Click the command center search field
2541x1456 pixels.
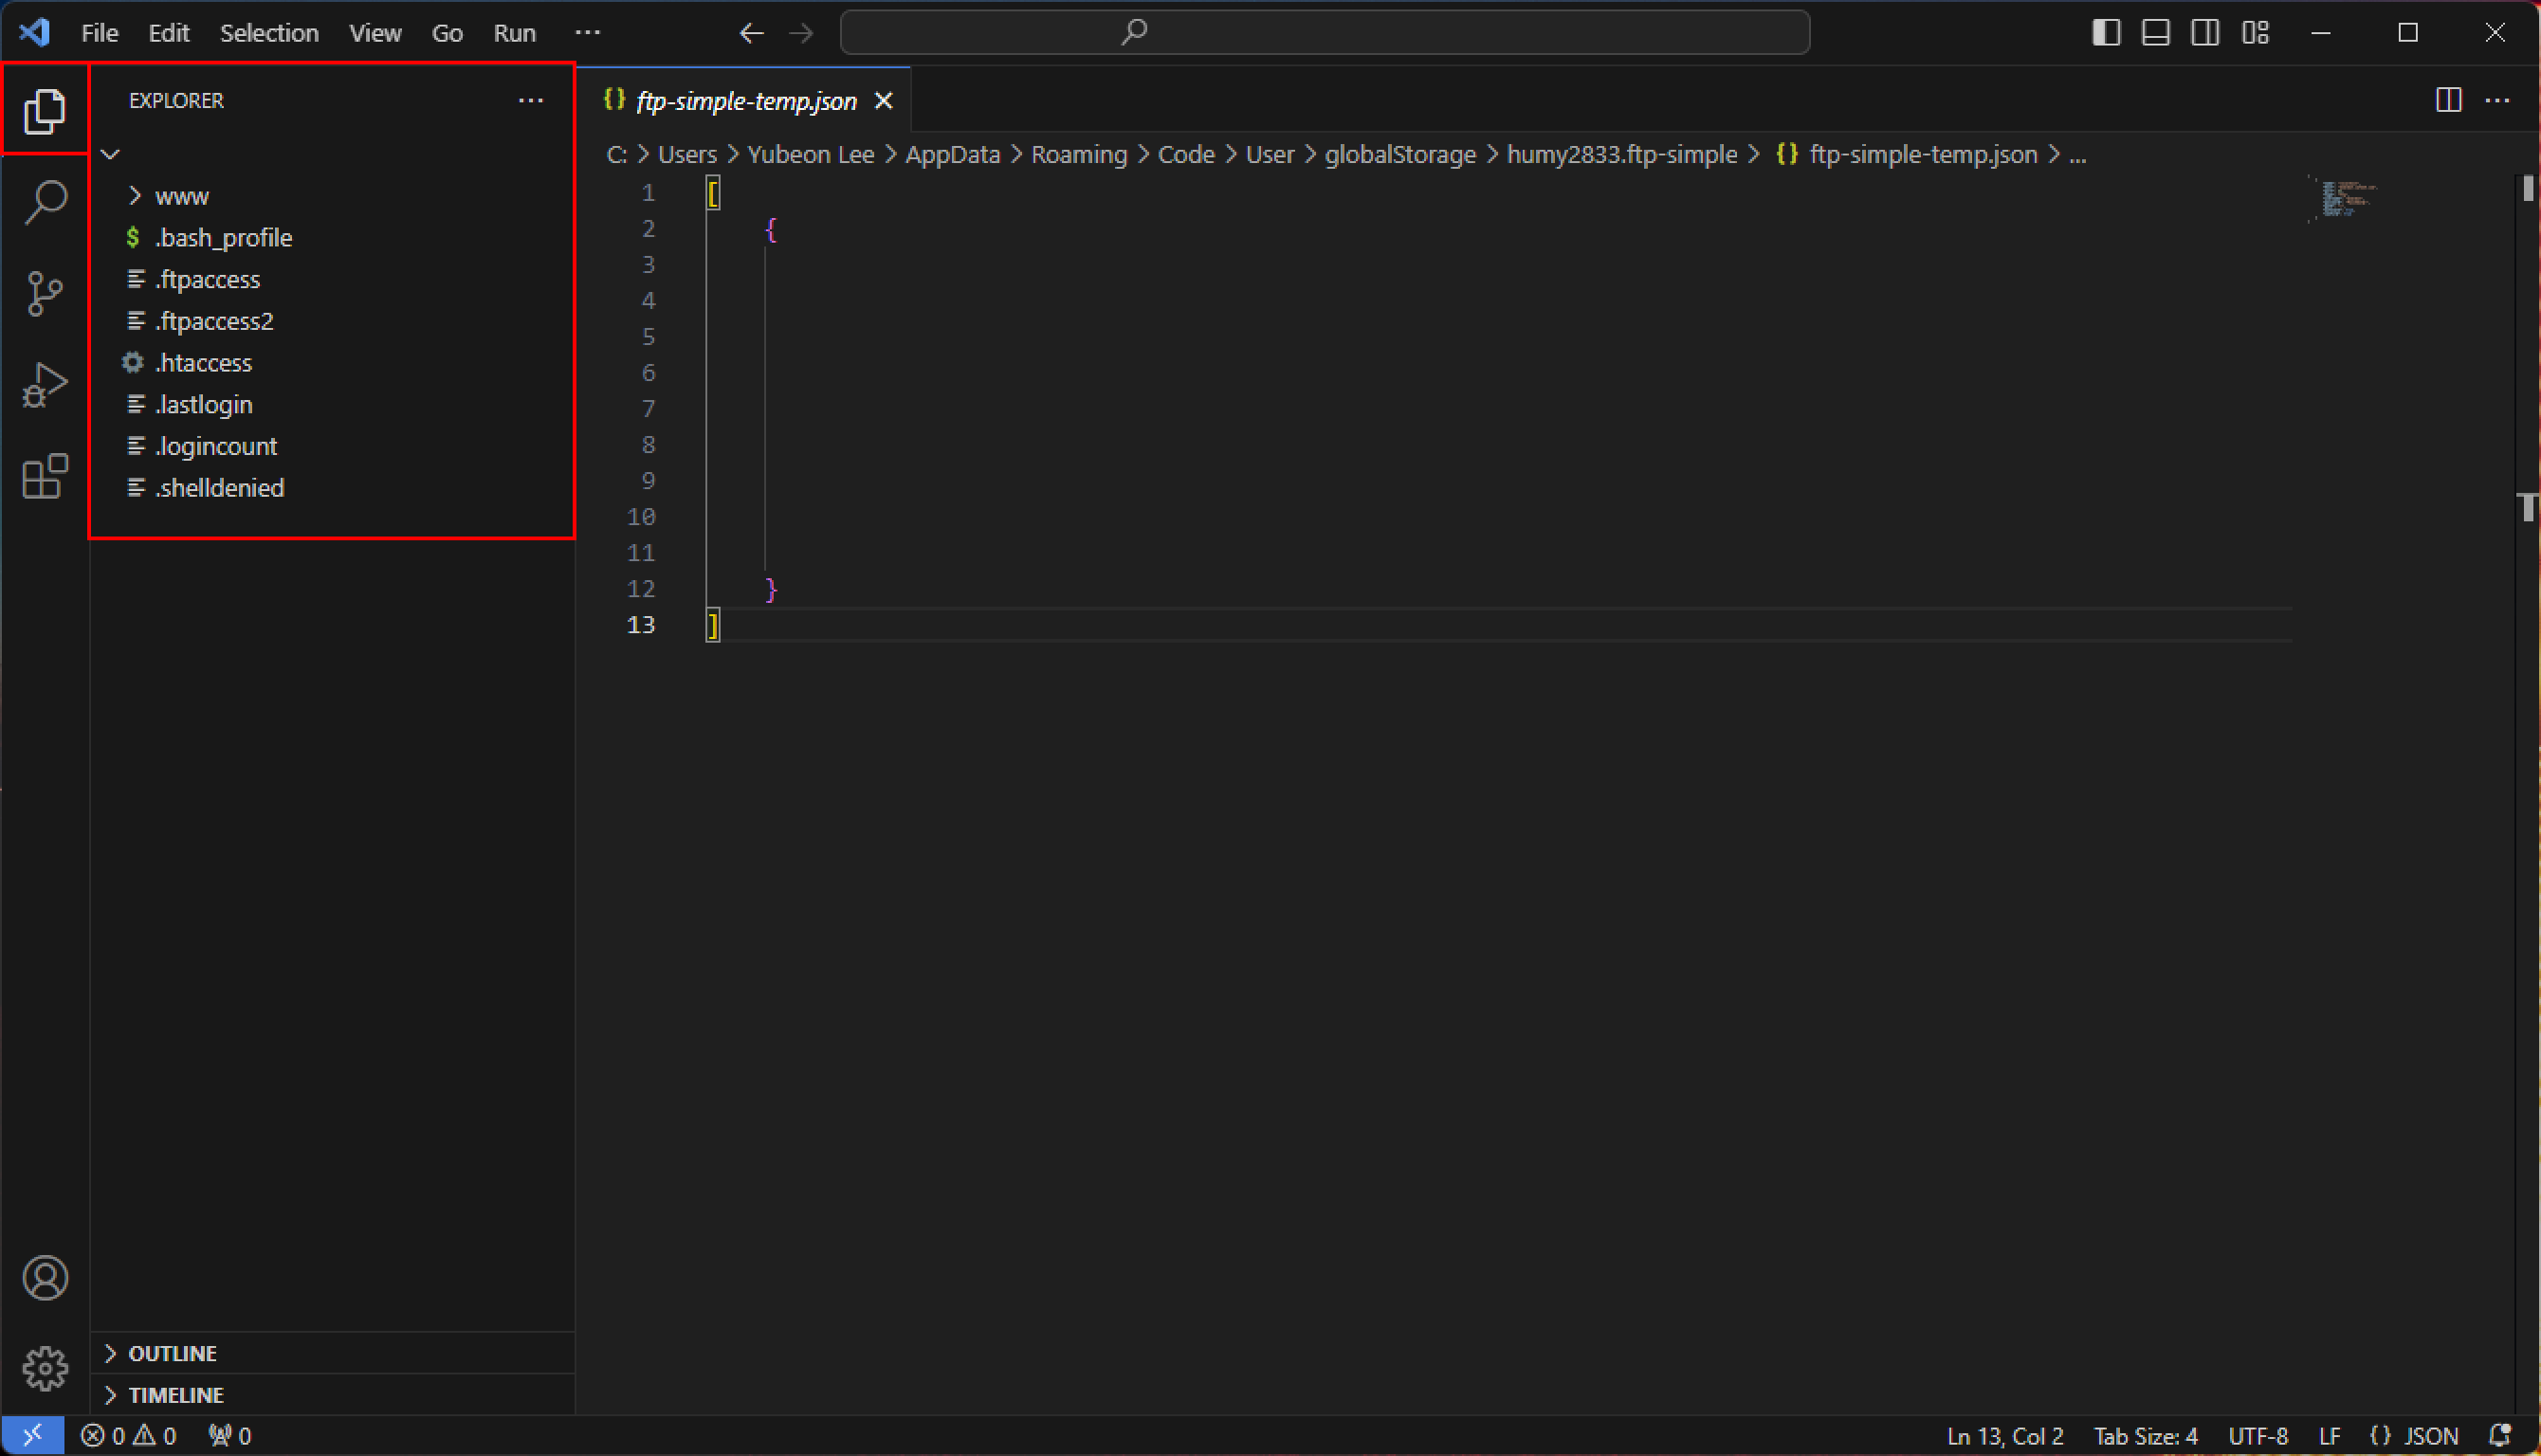pos(1324,33)
